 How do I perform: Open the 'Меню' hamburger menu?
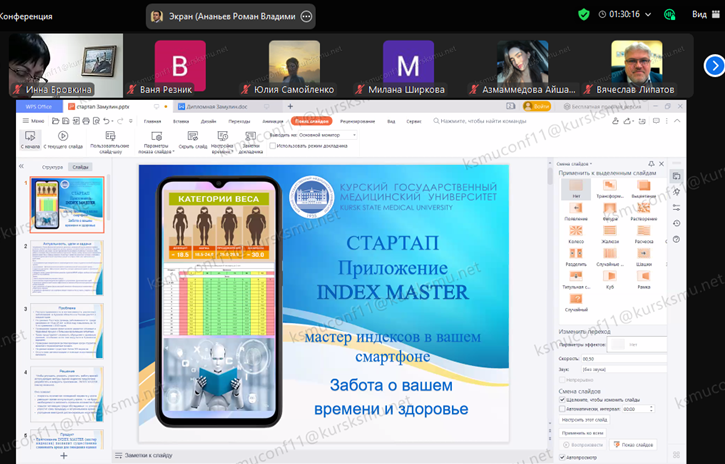(34, 121)
